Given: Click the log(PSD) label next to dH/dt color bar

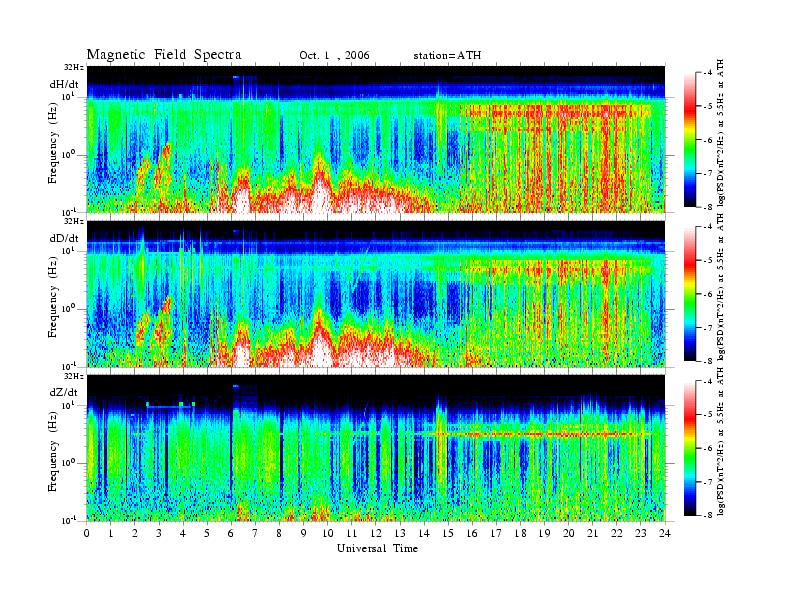Looking at the screenshot, I should (722, 133).
